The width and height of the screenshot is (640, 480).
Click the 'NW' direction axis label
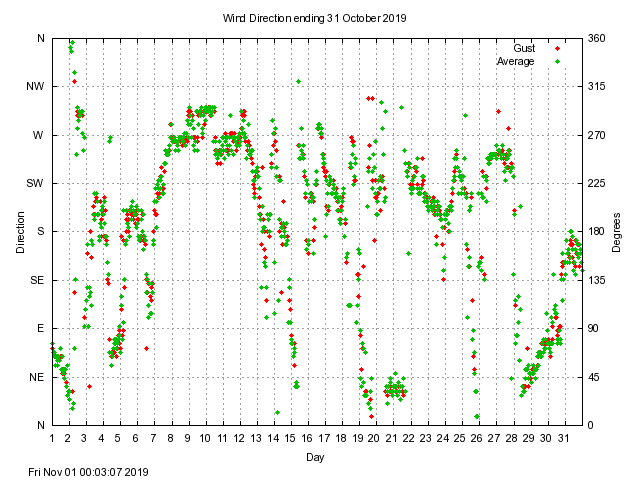coord(35,87)
